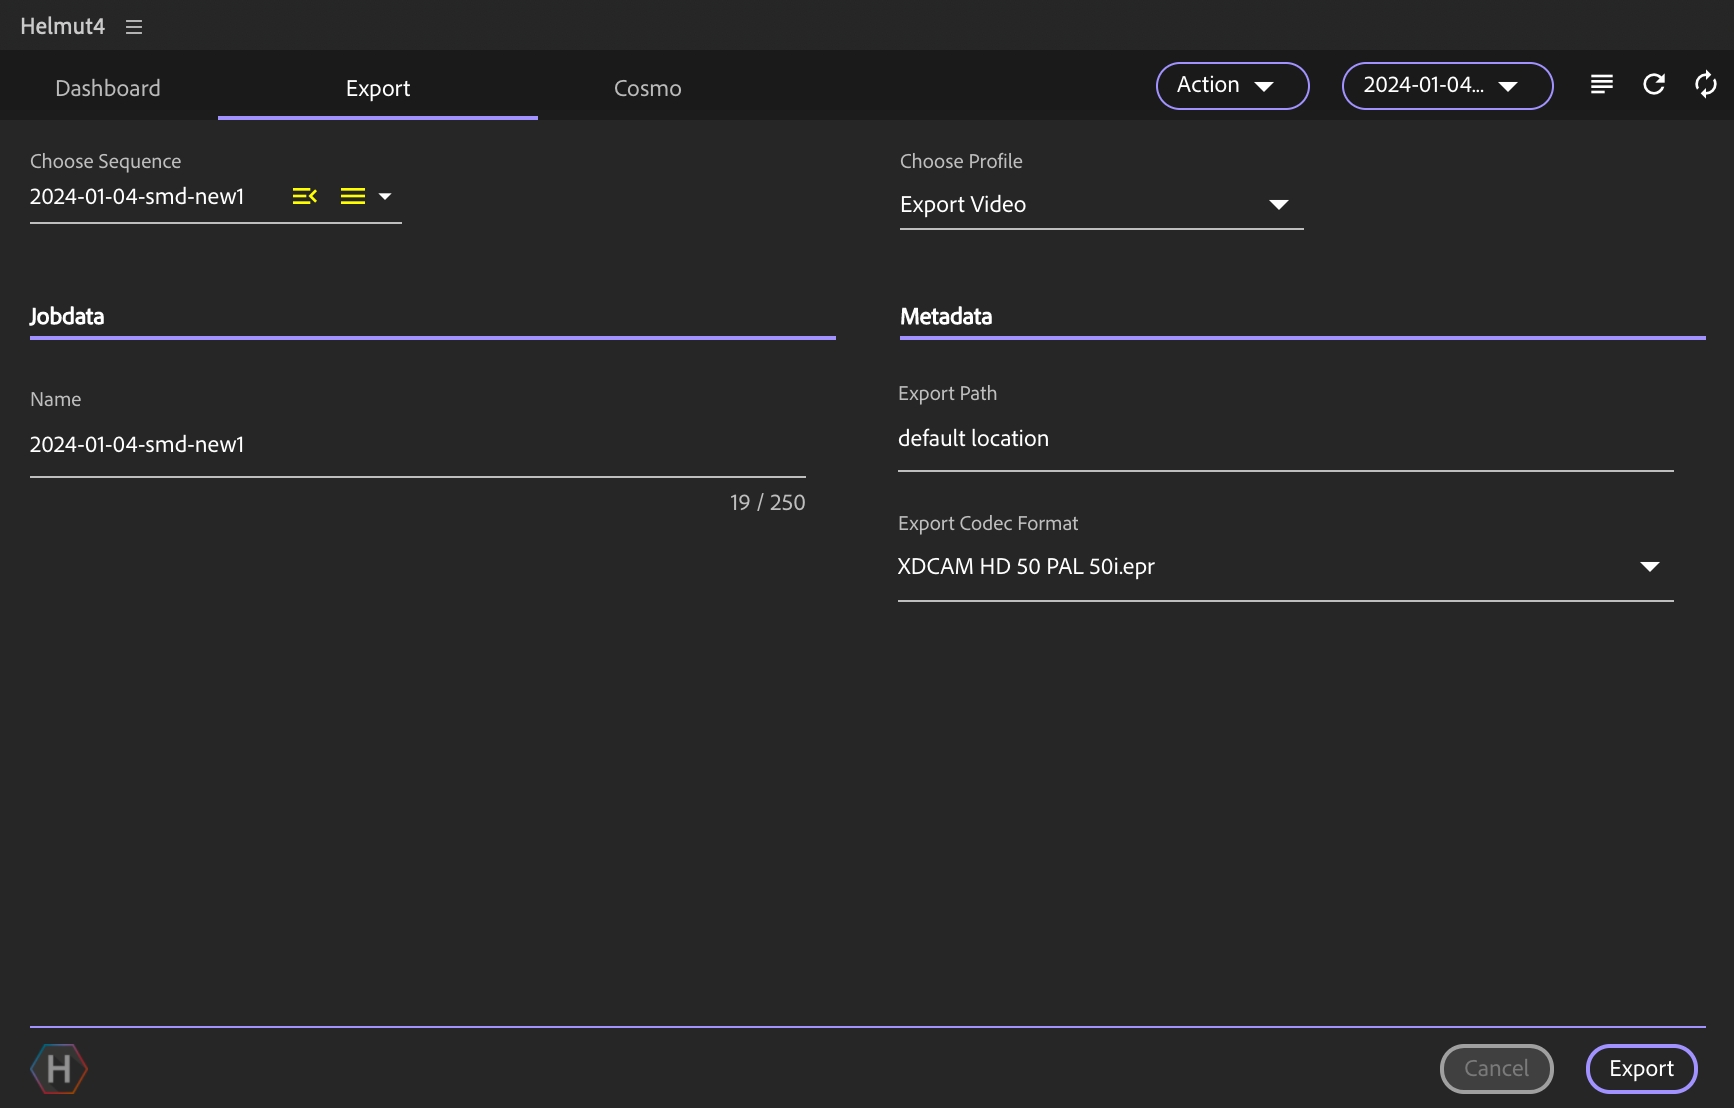1734x1108 pixels.
Task: Expand the Choose Sequence dropdown arrow
Action: tap(385, 196)
